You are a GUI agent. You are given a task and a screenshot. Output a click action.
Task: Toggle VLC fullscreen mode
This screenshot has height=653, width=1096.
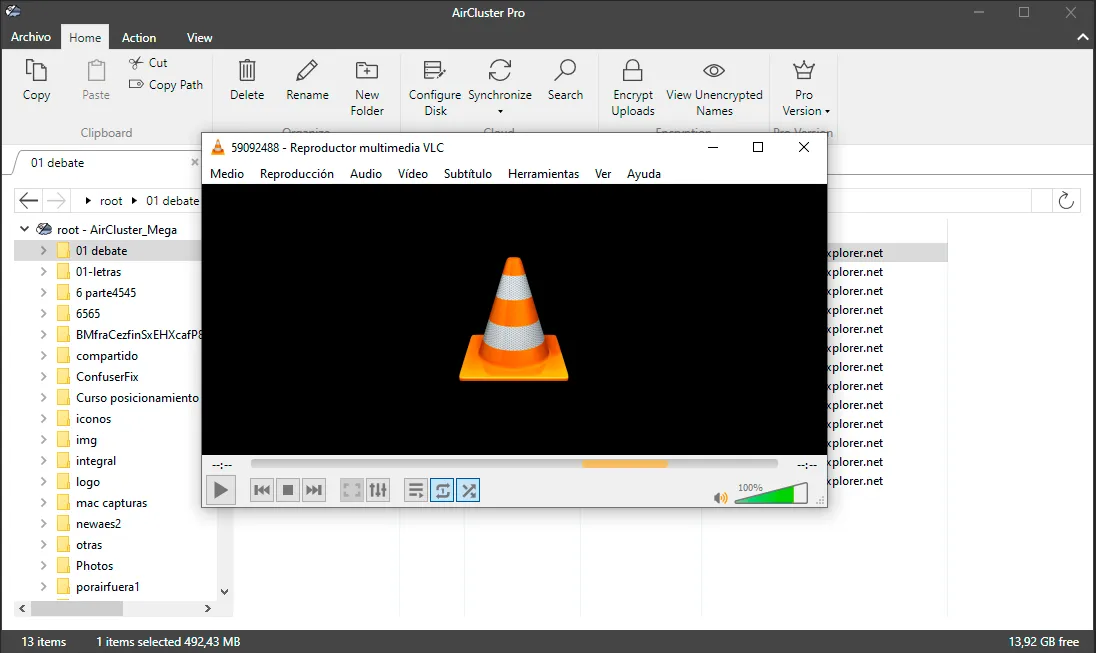click(x=352, y=490)
